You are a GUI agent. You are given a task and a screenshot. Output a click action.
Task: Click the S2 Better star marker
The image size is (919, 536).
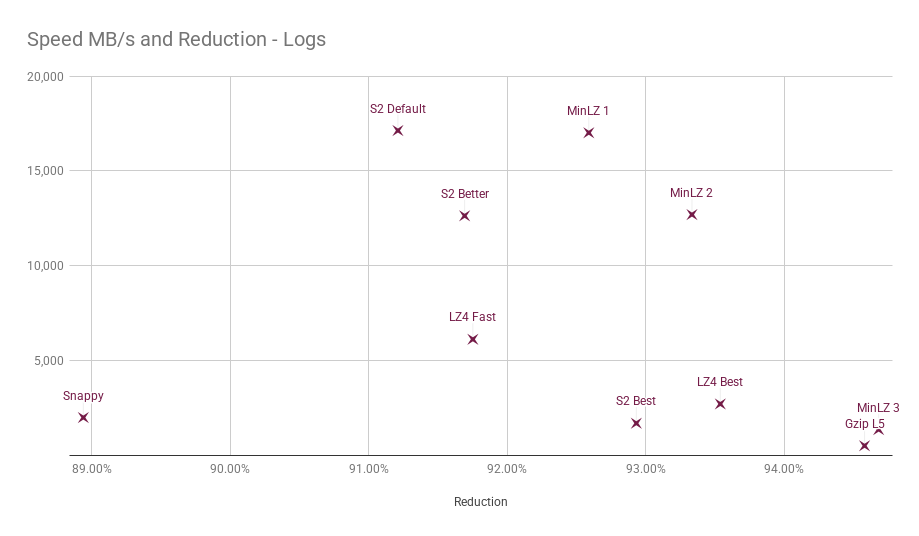(x=465, y=216)
